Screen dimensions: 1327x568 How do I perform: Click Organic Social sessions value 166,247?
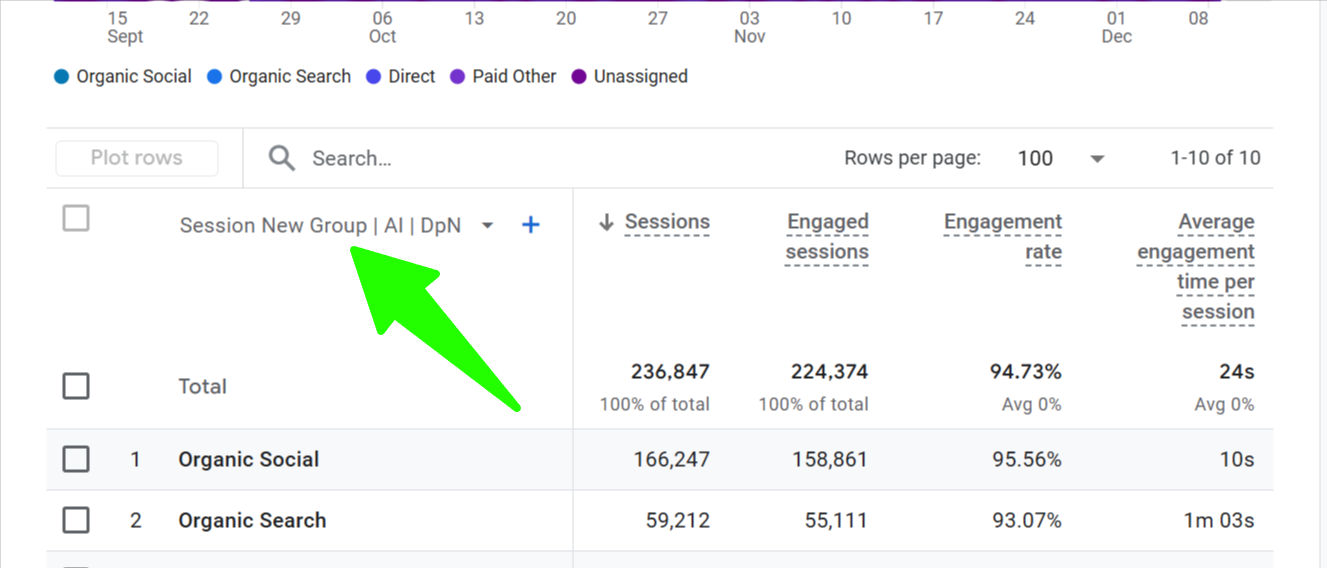coord(672,460)
